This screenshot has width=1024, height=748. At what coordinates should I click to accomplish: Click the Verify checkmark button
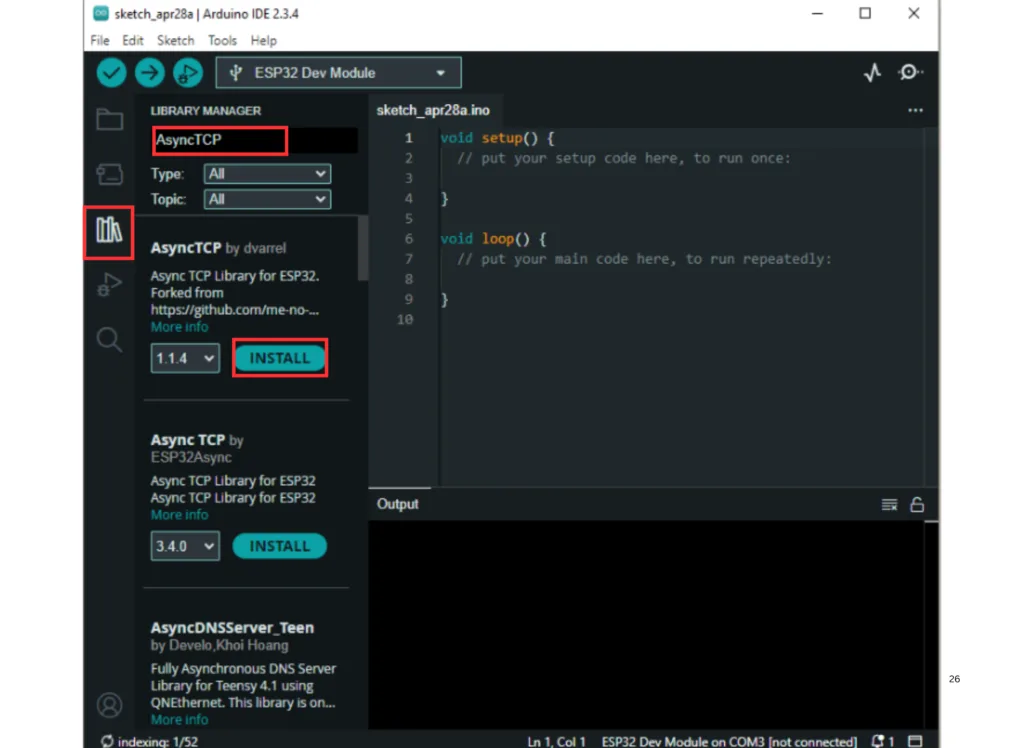pyautogui.click(x=111, y=73)
